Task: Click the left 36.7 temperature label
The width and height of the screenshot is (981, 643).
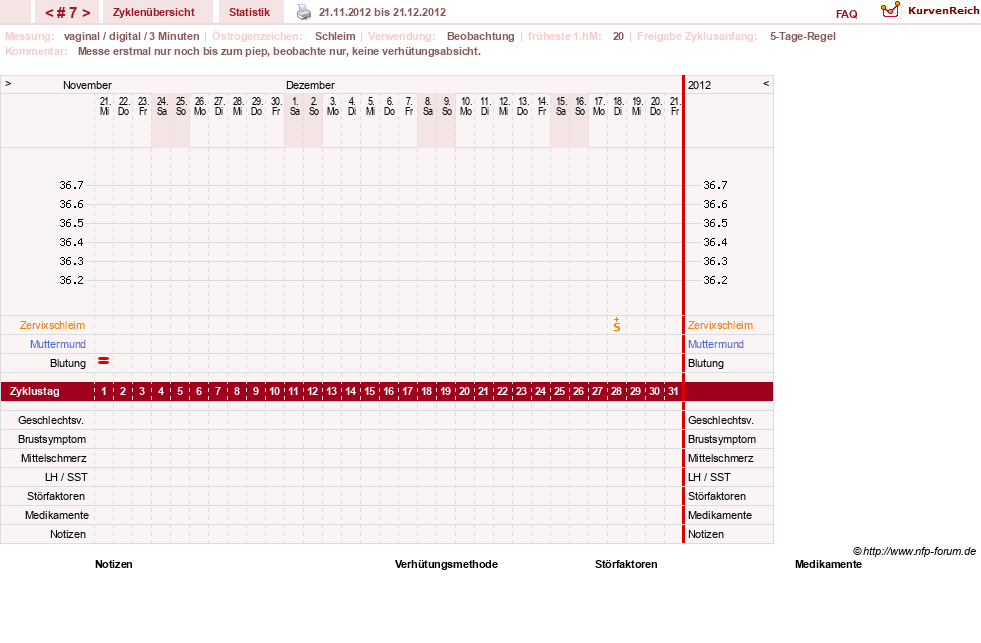Action: 71,185
